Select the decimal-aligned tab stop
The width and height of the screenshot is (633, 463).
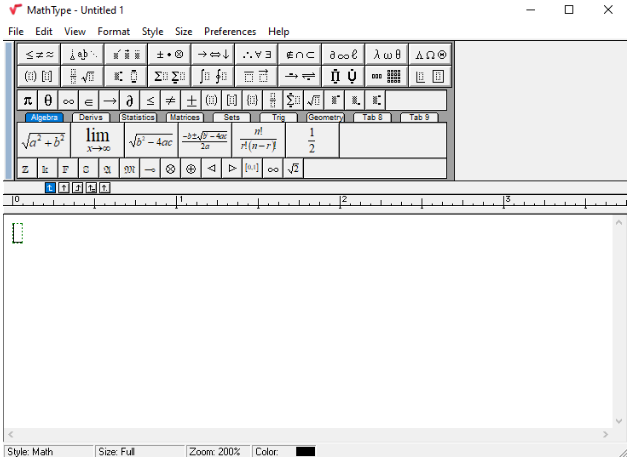tap(105, 188)
